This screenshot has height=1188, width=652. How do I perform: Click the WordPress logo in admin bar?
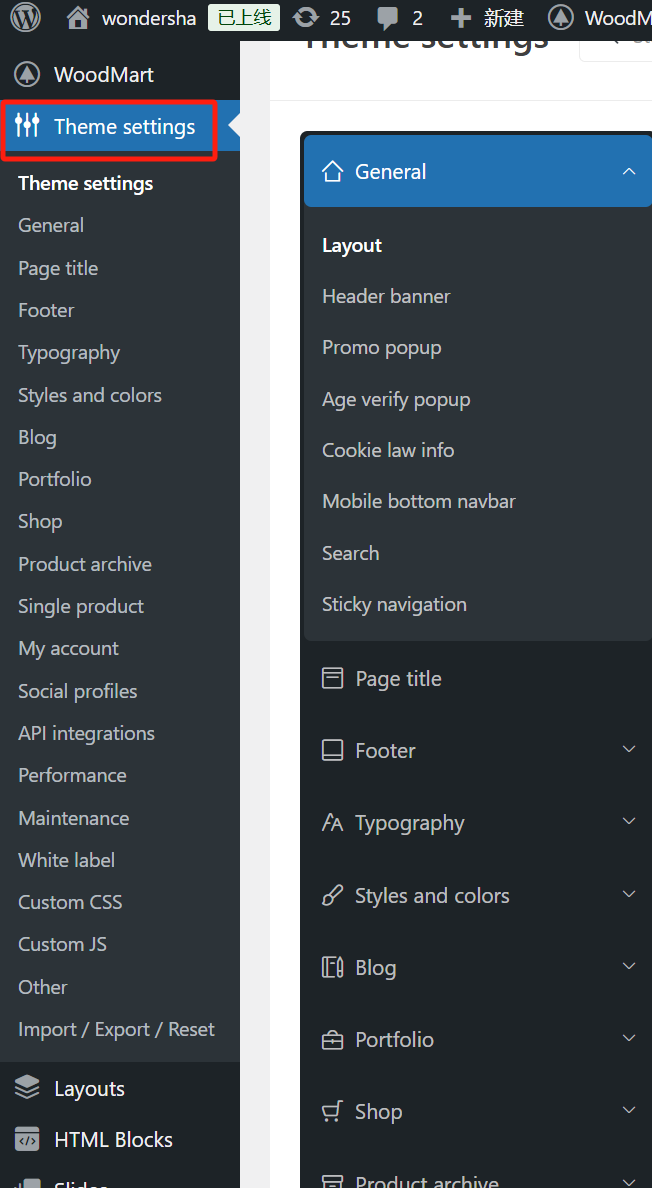pyautogui.click(x=25, y=17)
